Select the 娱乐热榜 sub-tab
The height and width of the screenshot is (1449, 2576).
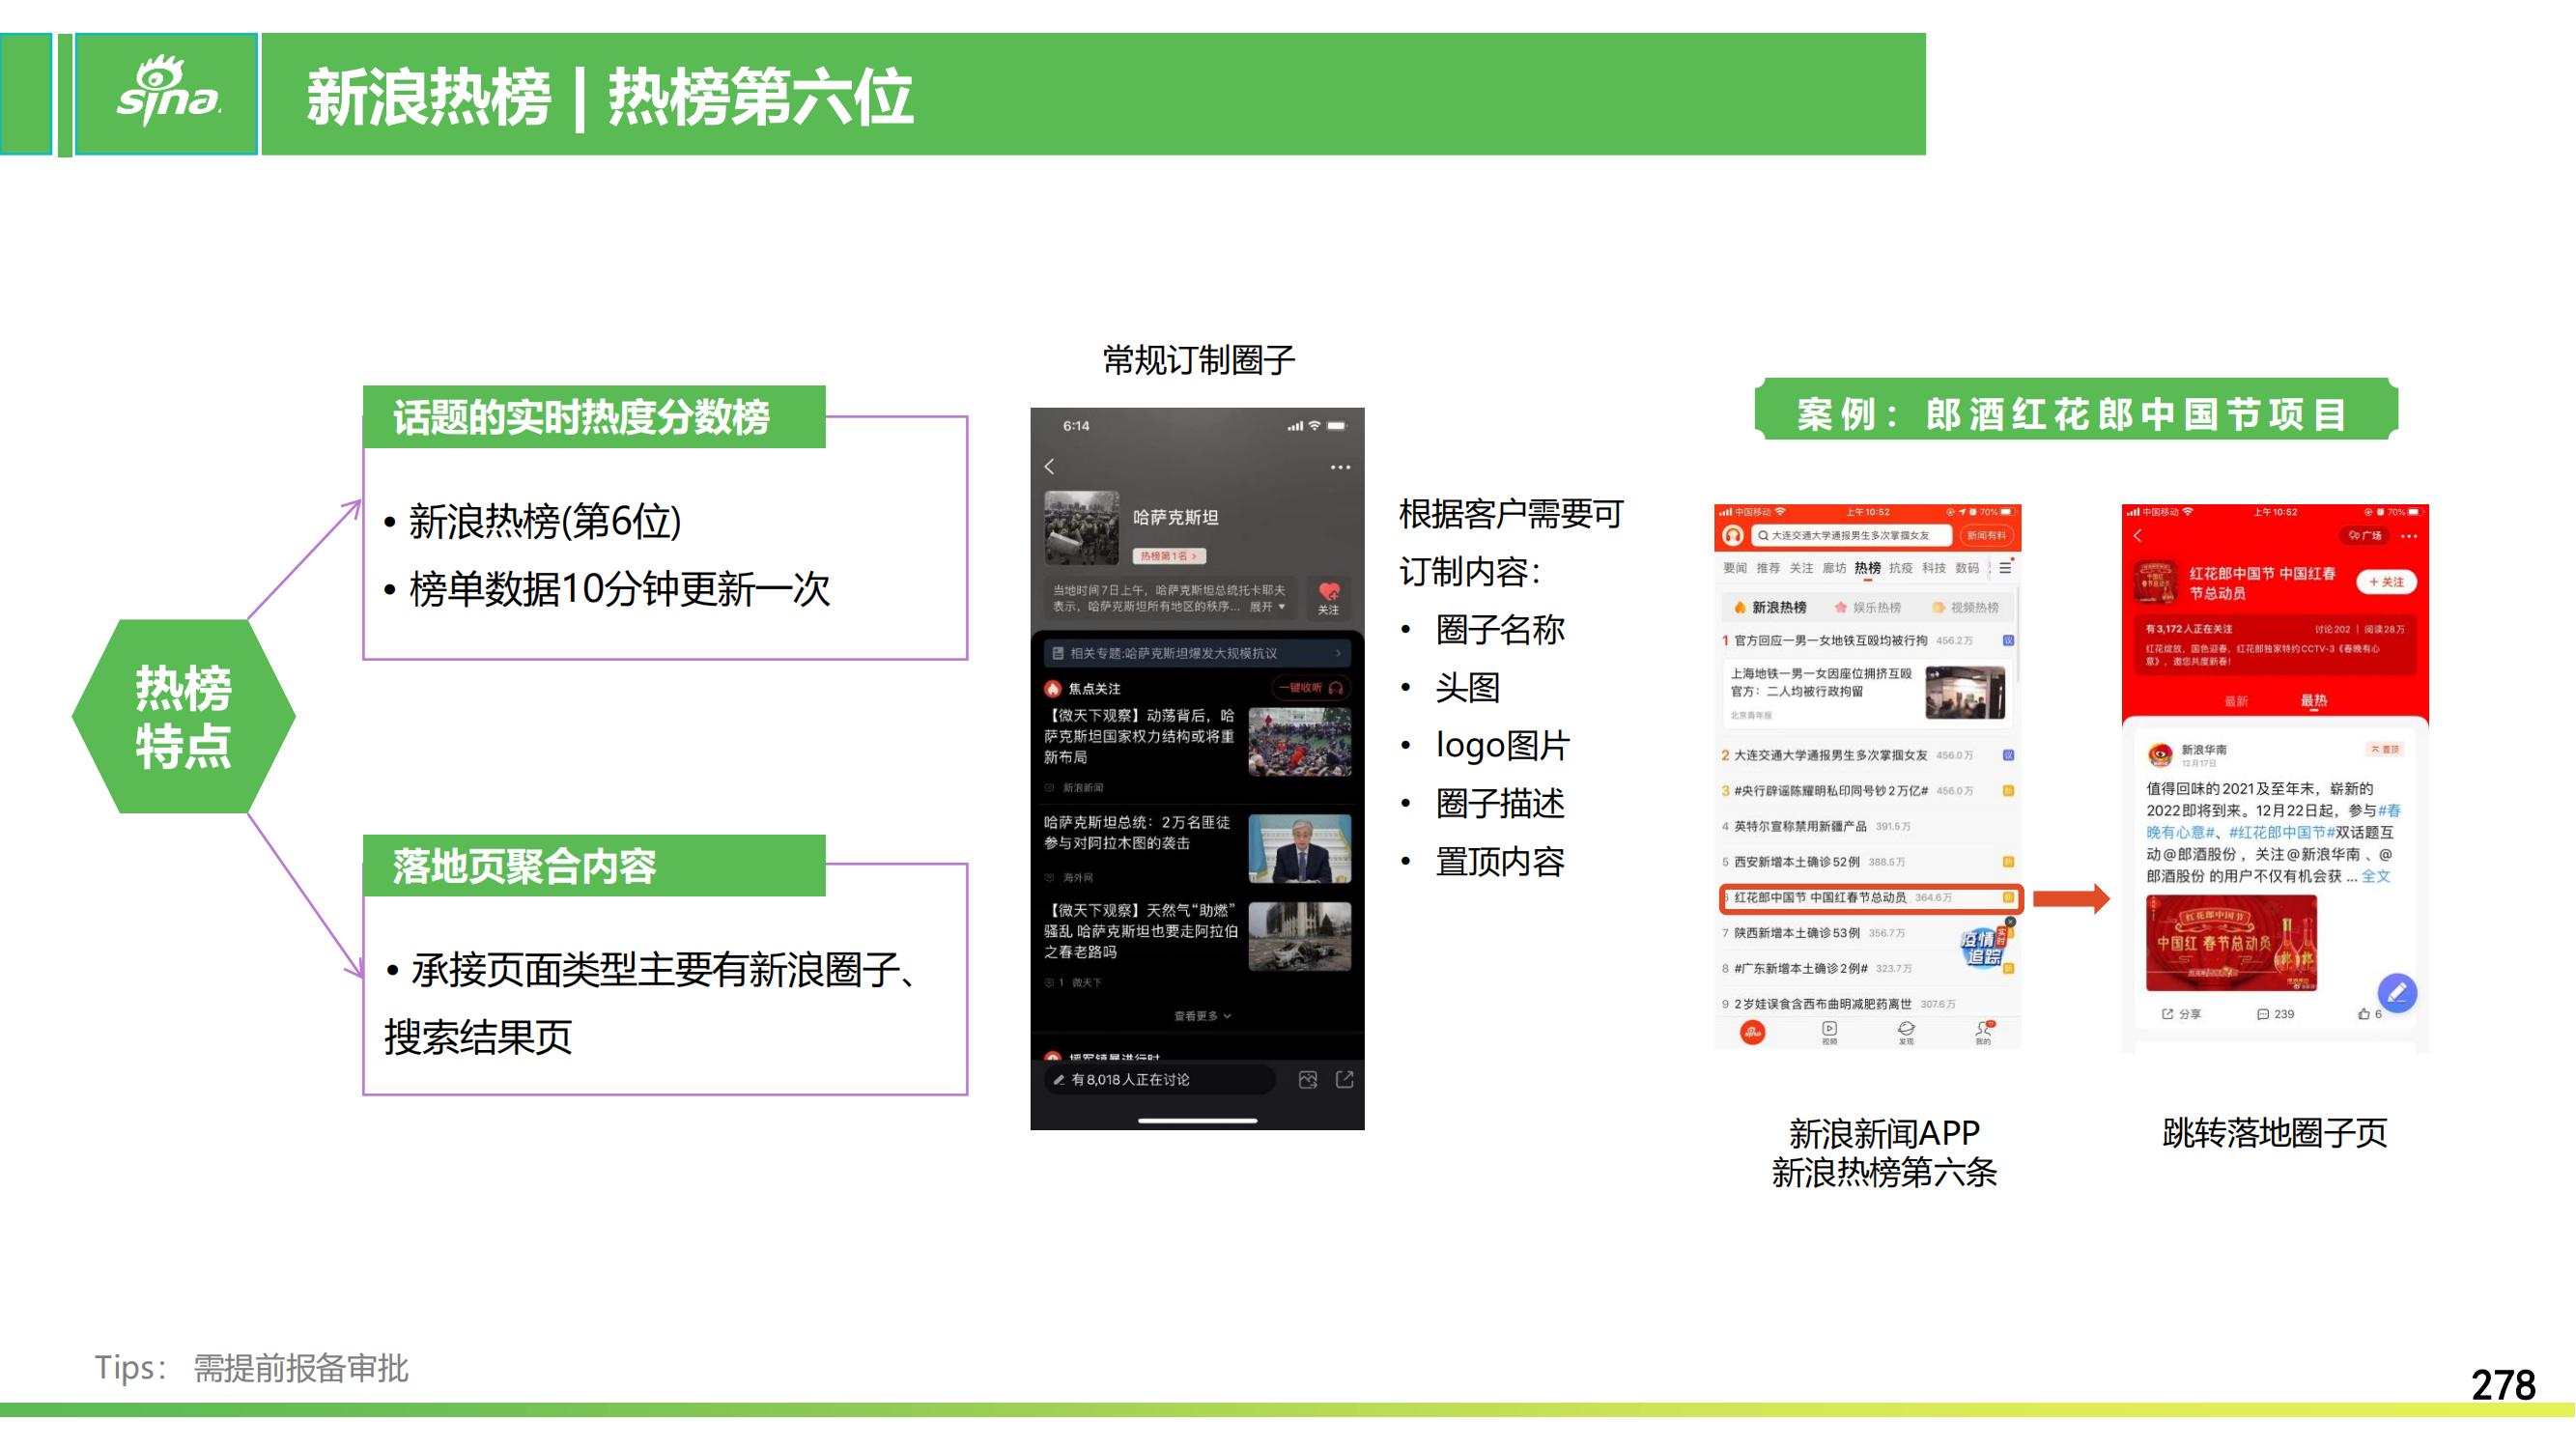click(x=1867, y=607)
